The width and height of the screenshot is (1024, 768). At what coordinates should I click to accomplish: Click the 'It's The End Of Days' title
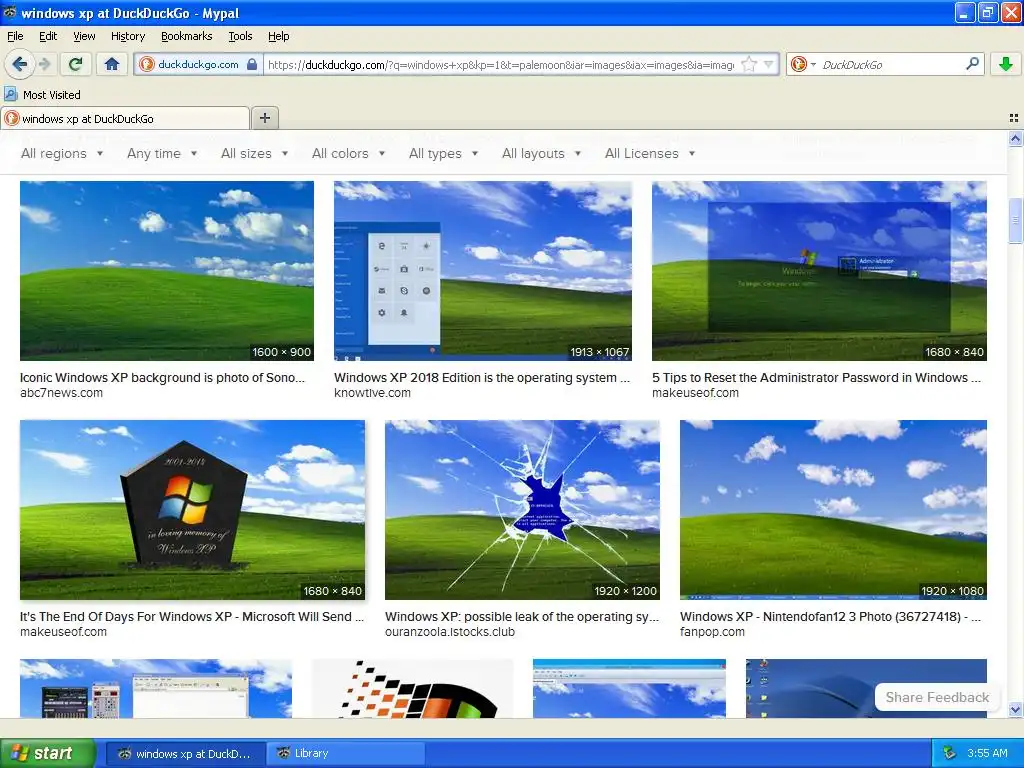point(191,616)
